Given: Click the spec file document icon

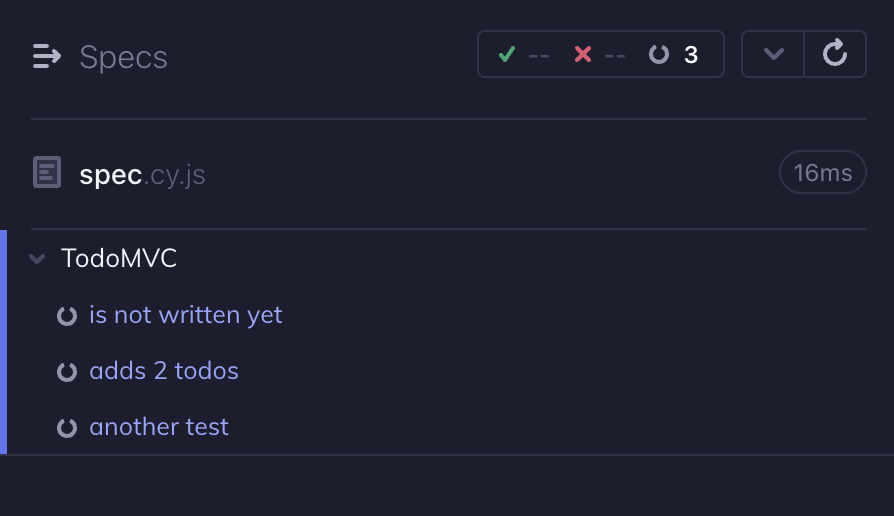Looking at the screenshot, I should click(x=47, y=173).
